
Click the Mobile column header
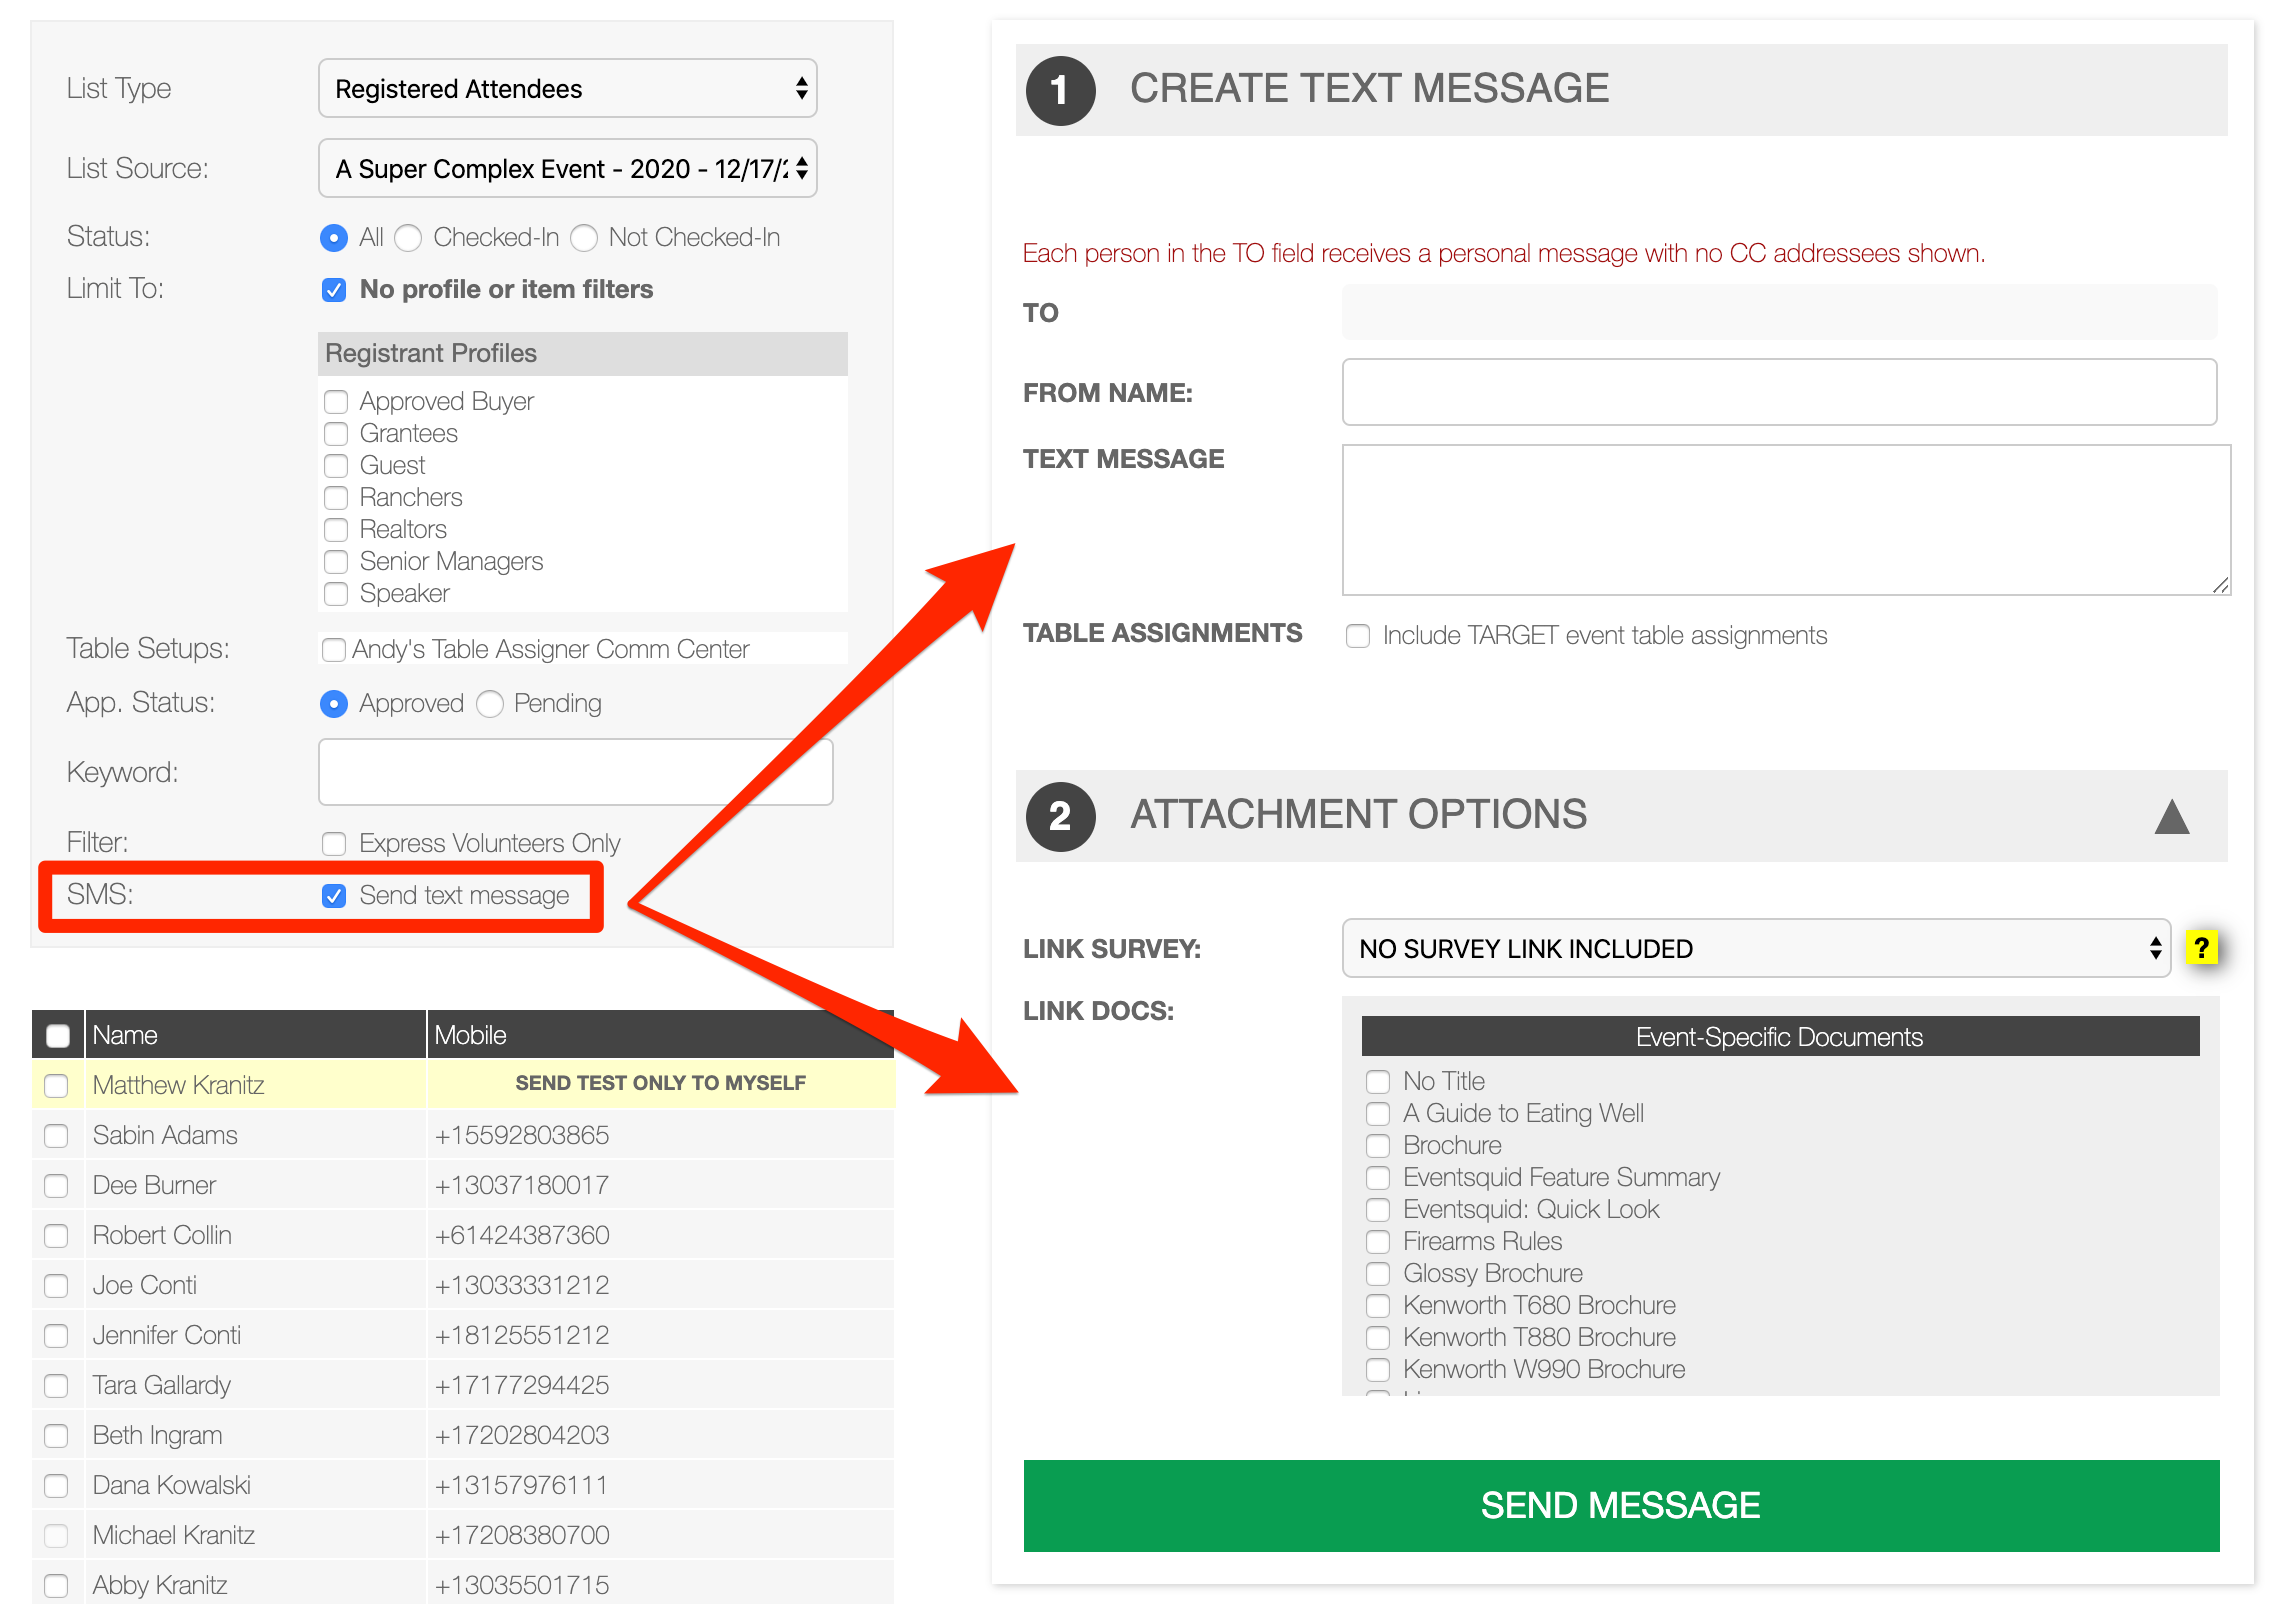[x=661, y=1035]
